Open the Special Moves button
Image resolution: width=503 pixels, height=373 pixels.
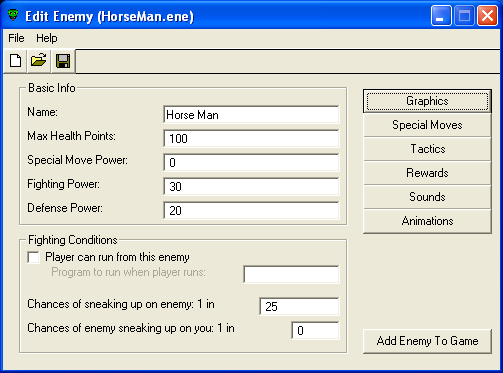[427, 125]
